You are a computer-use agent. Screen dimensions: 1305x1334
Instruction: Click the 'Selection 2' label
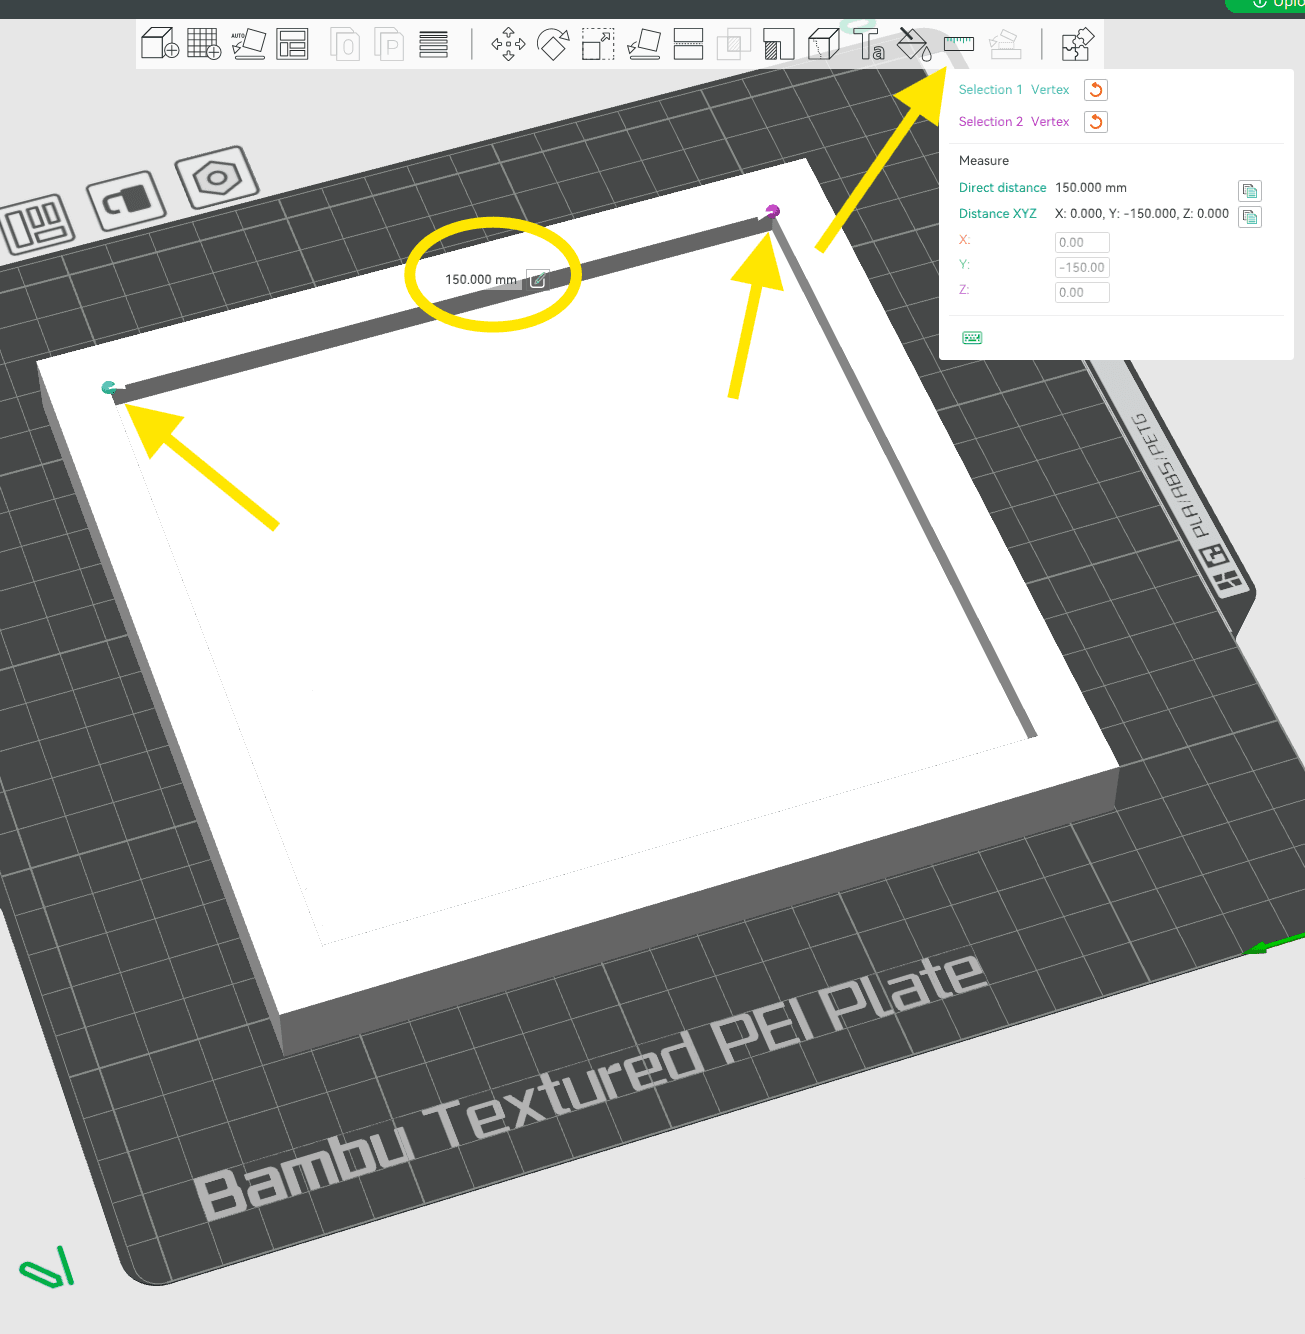pos(990,122)
